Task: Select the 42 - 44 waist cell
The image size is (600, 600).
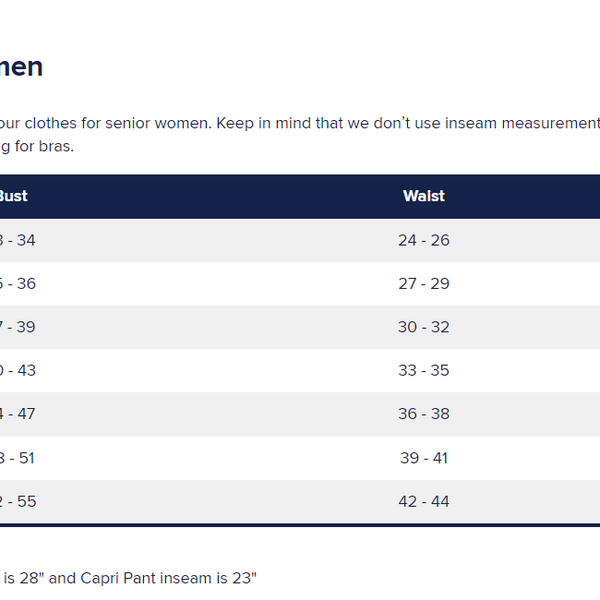Action: click(423, 501)
